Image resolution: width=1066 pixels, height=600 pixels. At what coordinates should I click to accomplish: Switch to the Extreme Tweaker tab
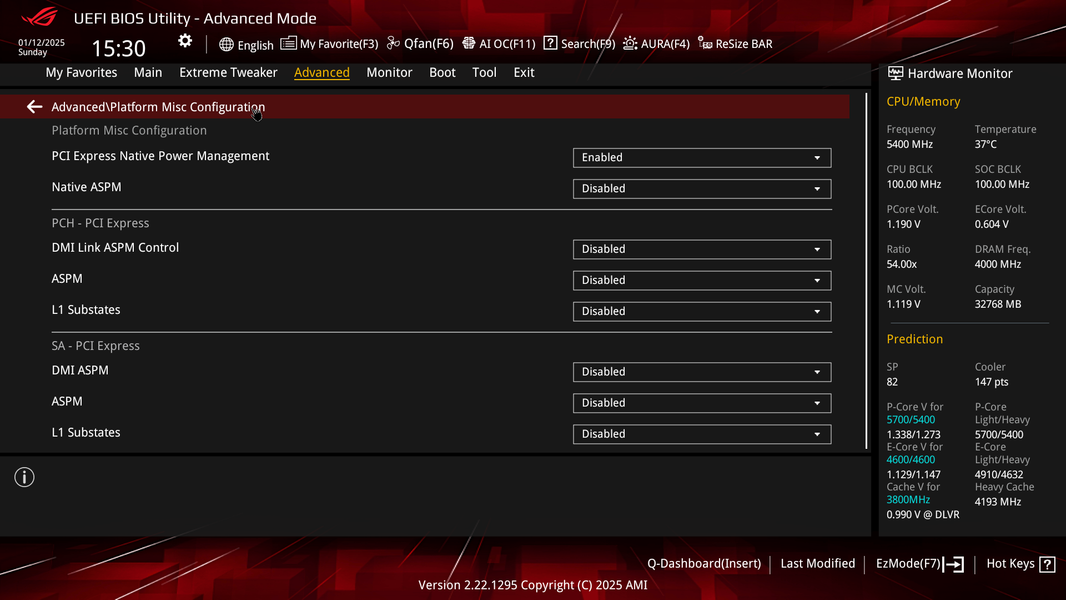(x=228, y=73)
